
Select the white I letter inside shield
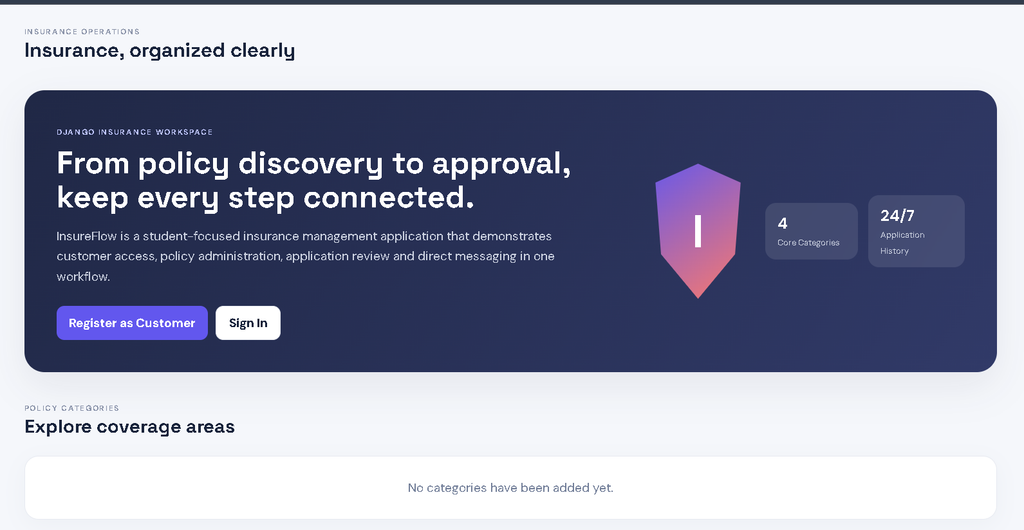point(697,231)
